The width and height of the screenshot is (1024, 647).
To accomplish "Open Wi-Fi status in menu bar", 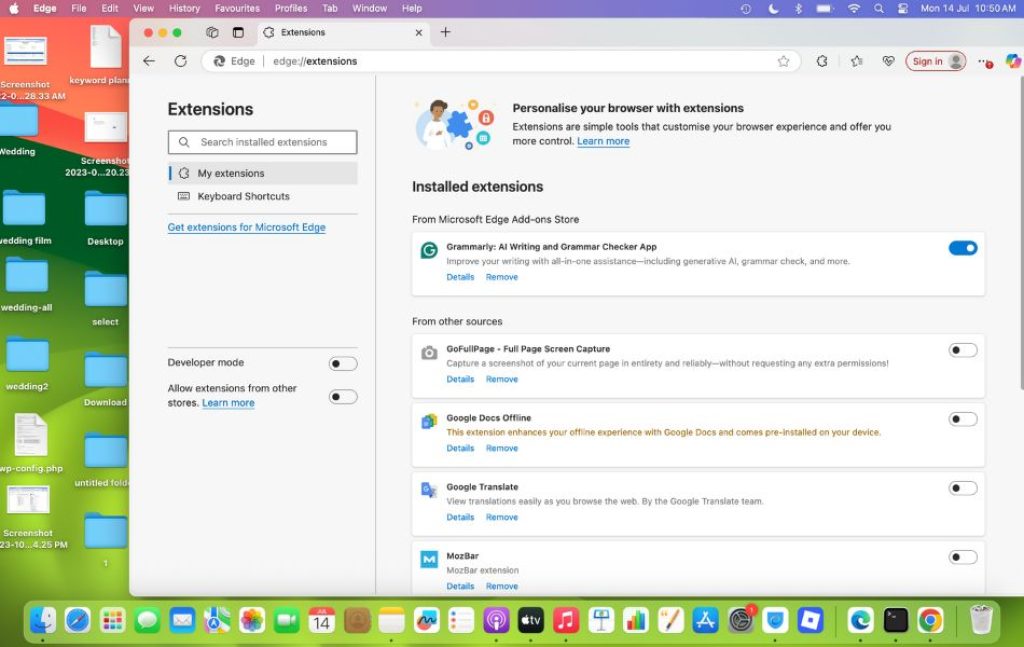I will tap(854, 8).
